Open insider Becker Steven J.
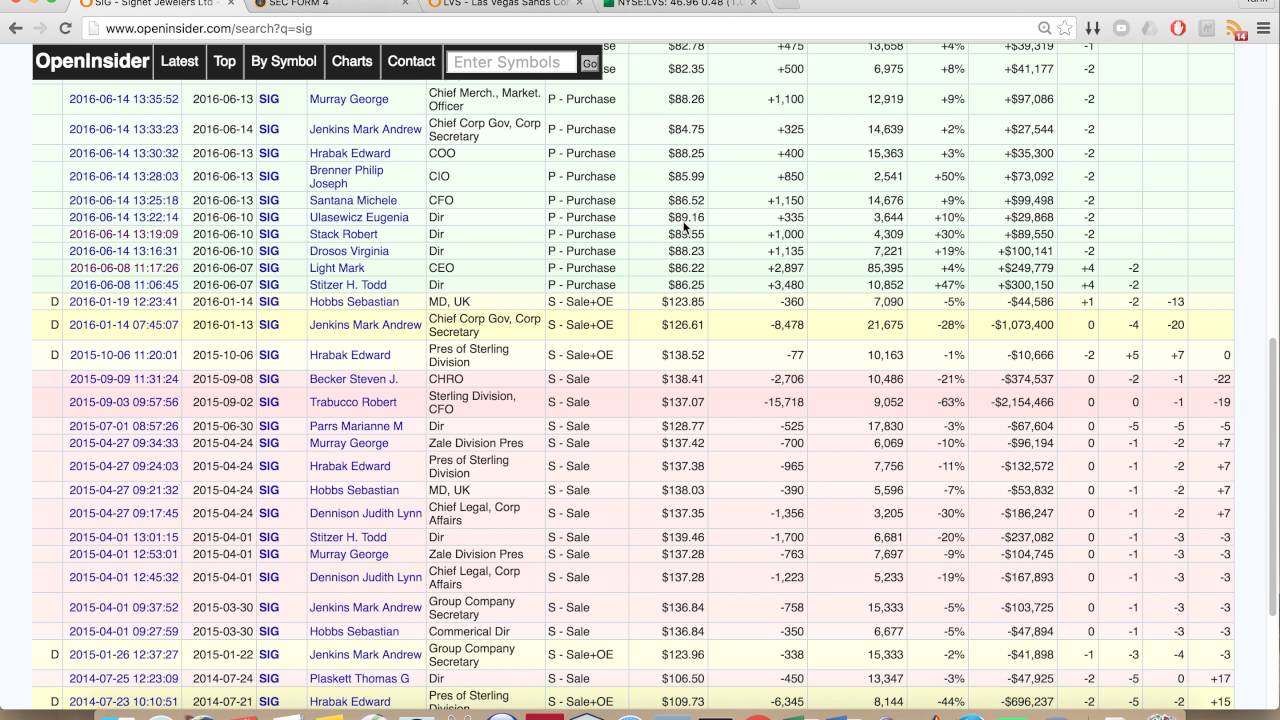The height and width of the screenshot is (720, 1280). pyautogui.click(x=353, y=379)
